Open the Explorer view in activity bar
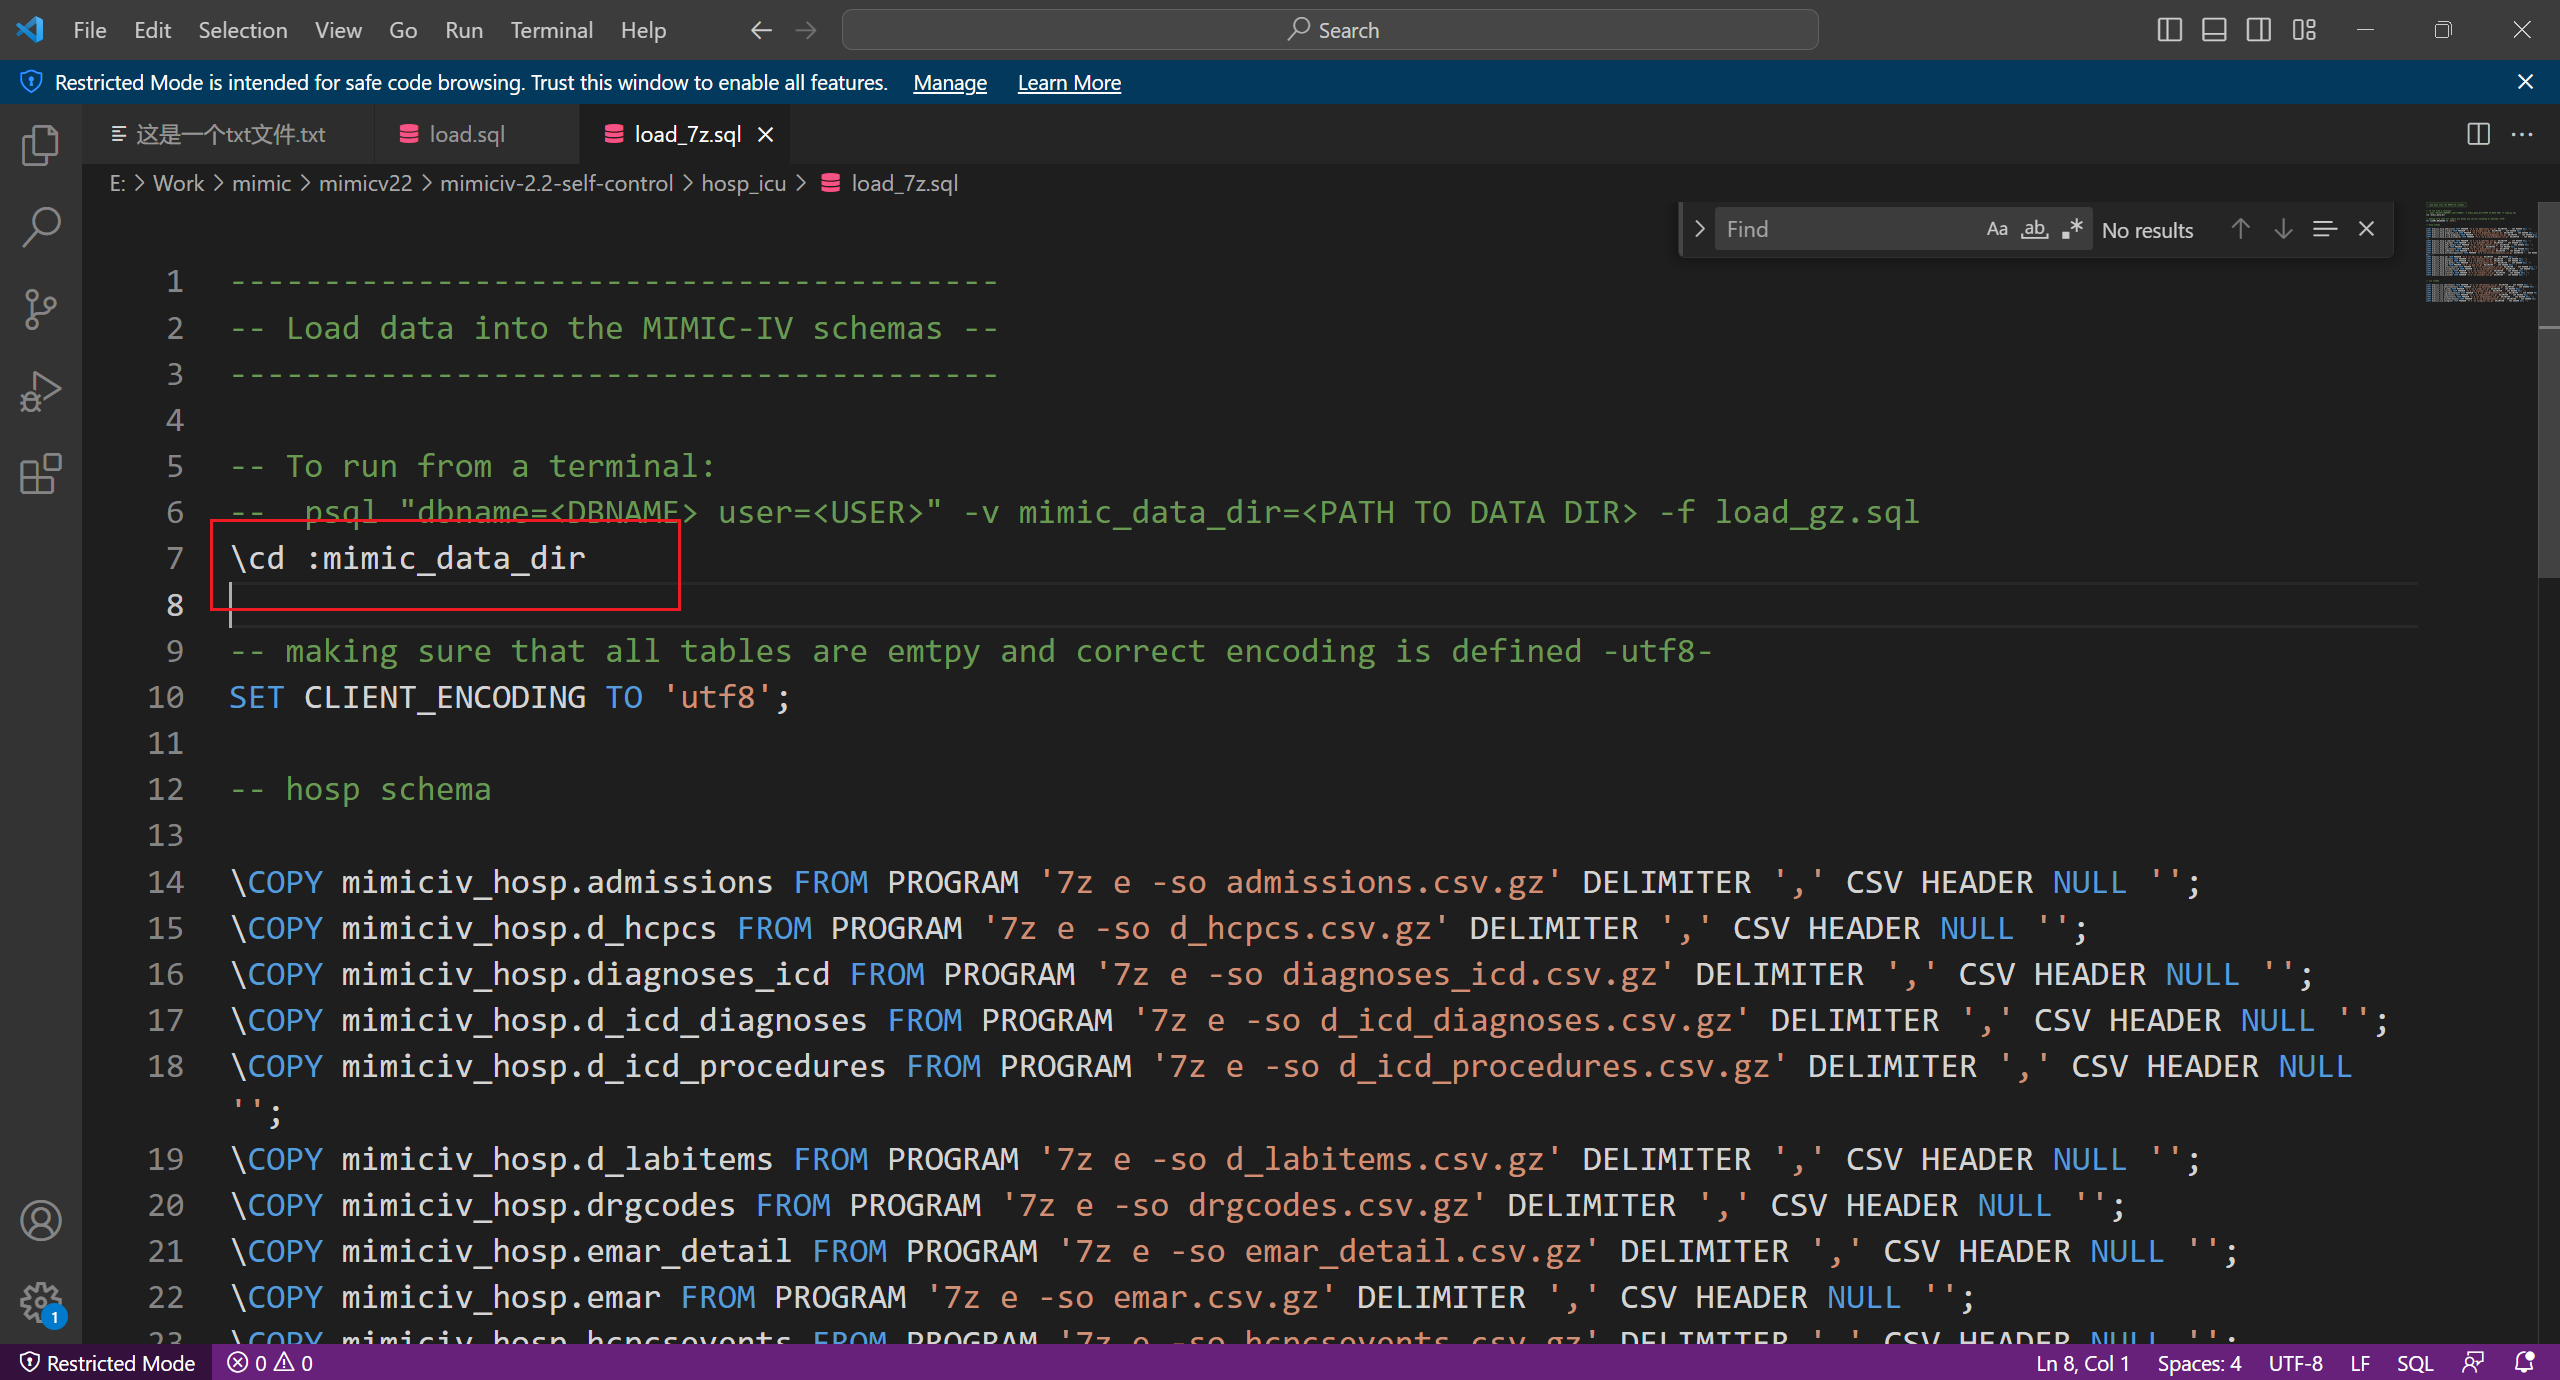The width and height of the screenshot is (2560, 1380). [40, 146]
